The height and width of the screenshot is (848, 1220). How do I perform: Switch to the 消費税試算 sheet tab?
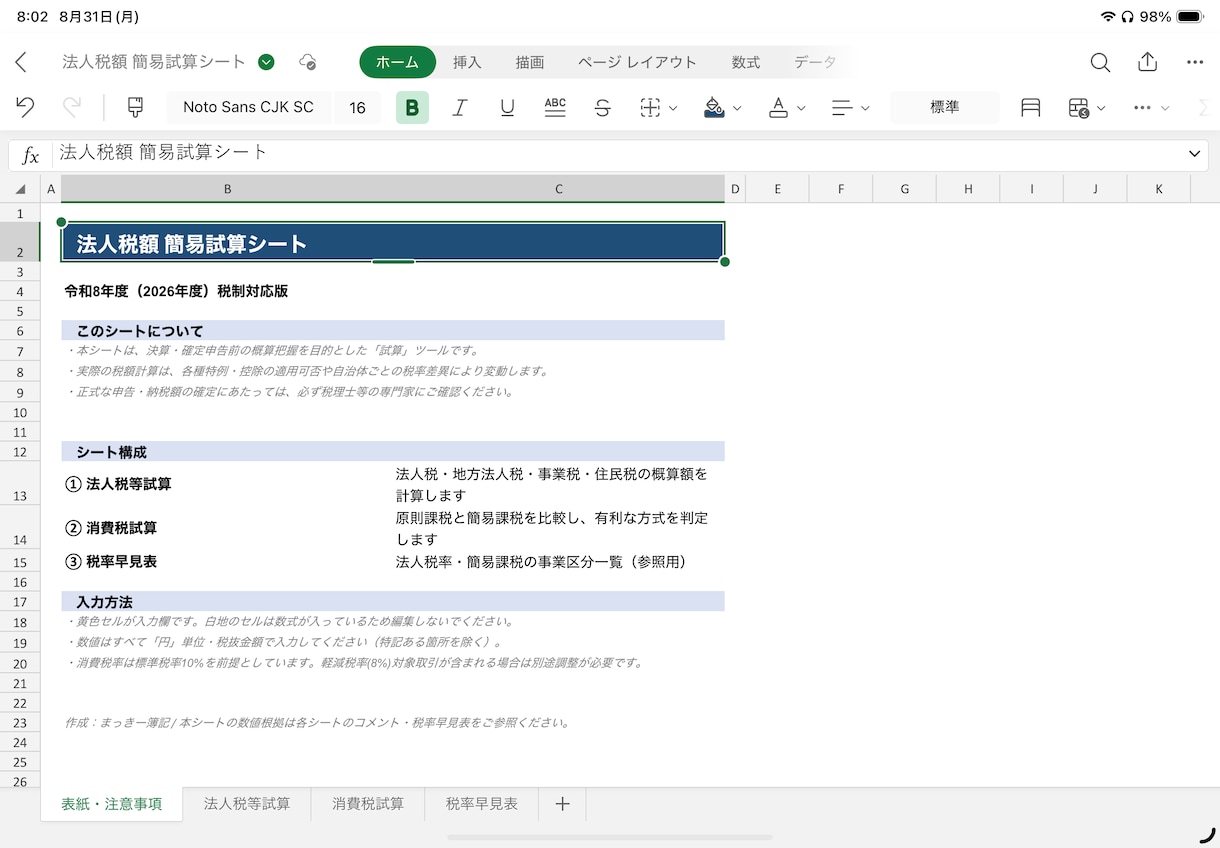pyautogui.click(x=368, y=804)
